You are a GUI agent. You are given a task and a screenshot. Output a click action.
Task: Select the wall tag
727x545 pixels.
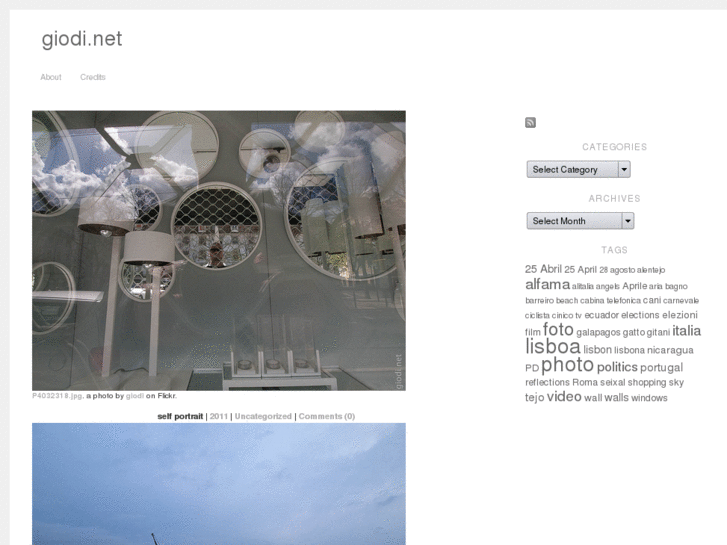click(593, 398)
